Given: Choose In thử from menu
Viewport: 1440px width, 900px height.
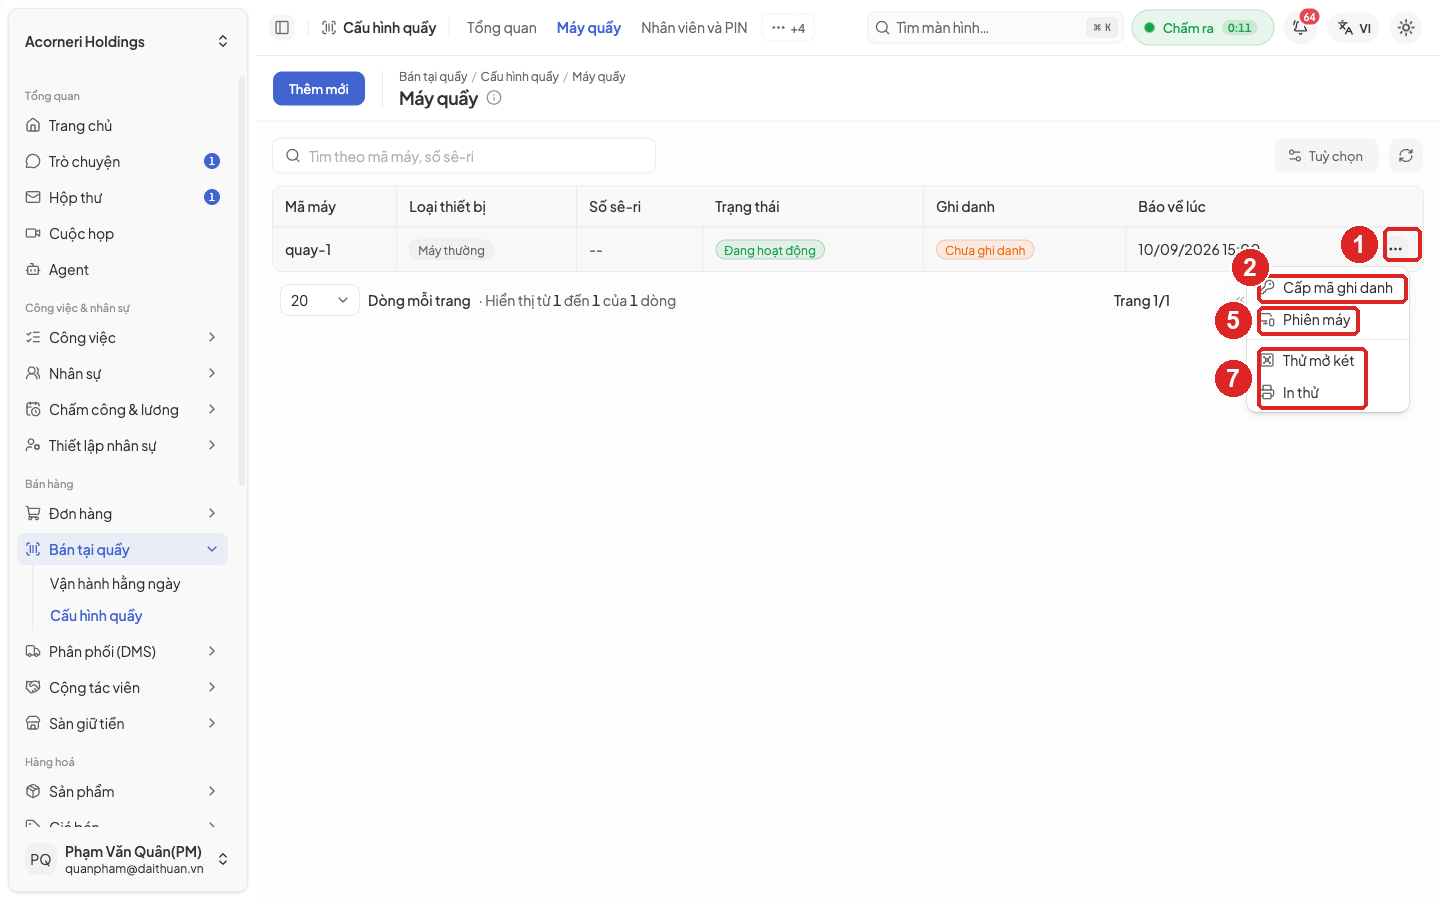Looking at the screenshot, I should pyautogui.click(x=1328, y=393).
